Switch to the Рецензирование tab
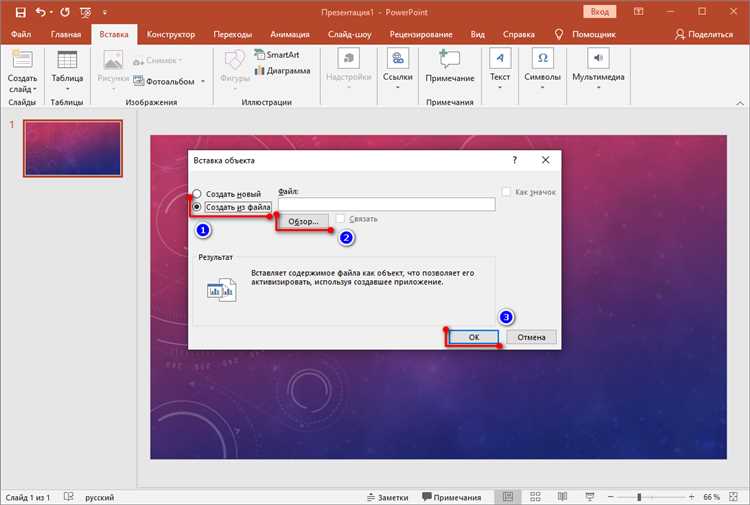 pos(421,34)
